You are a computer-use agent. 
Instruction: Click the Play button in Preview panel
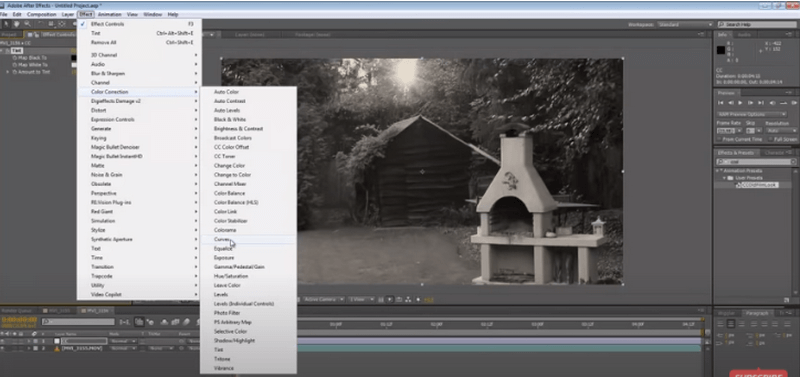coord(740,103)
